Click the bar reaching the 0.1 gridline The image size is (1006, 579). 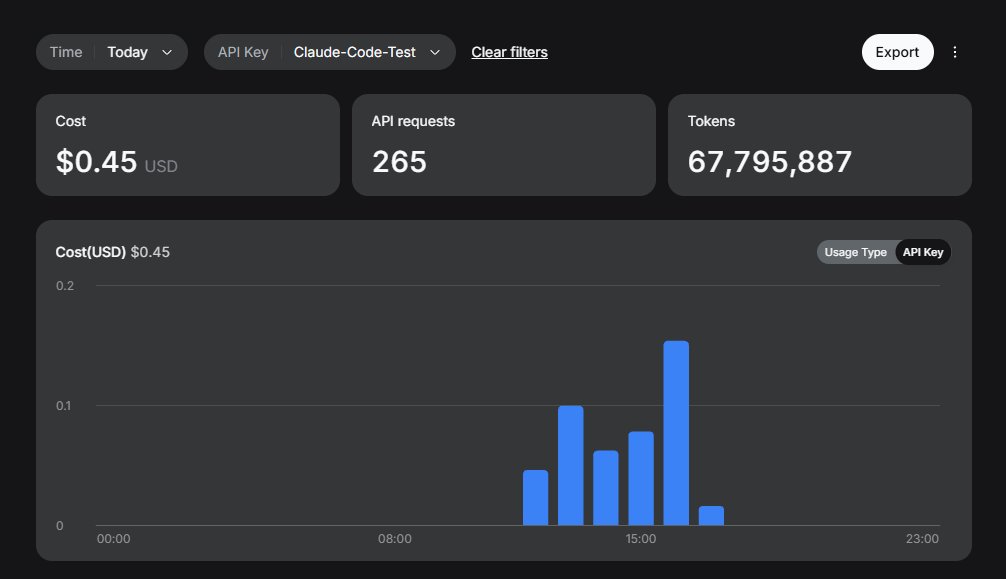click(570, 466)
